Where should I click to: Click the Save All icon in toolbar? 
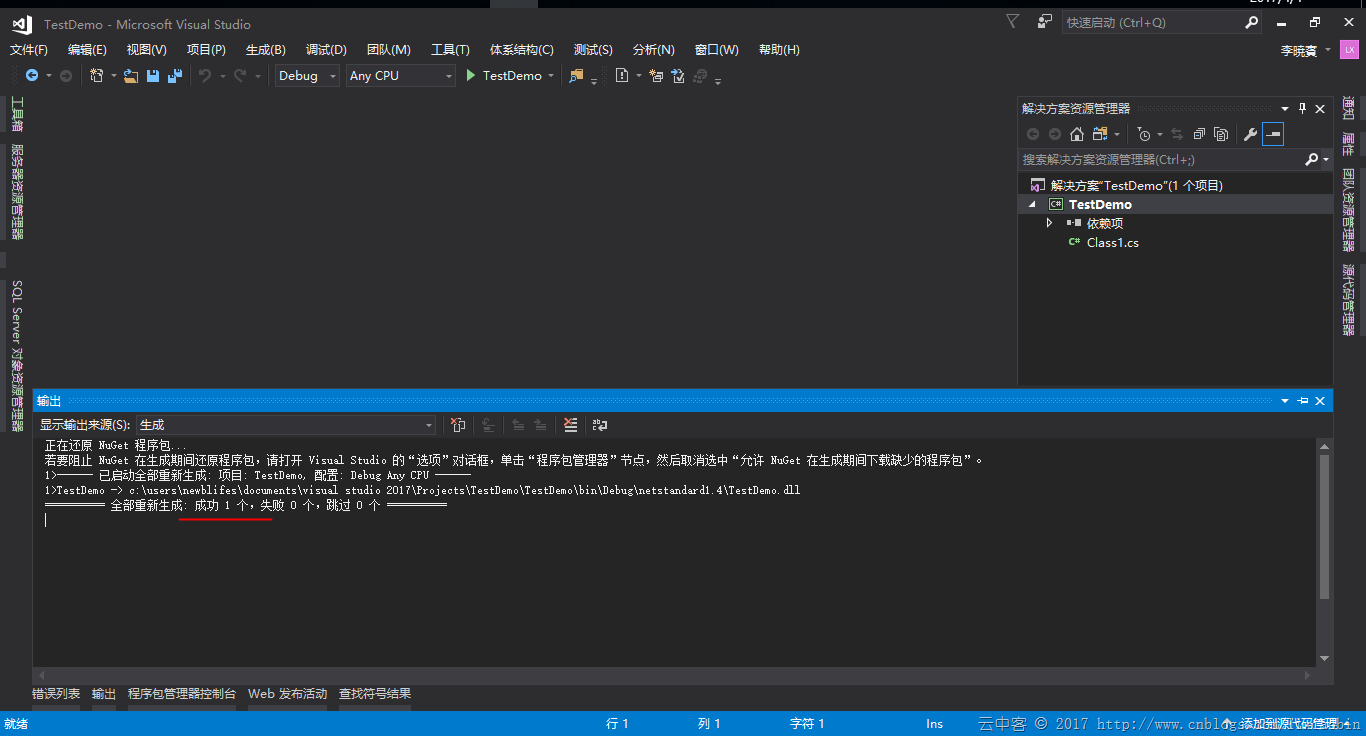point(175,76)
